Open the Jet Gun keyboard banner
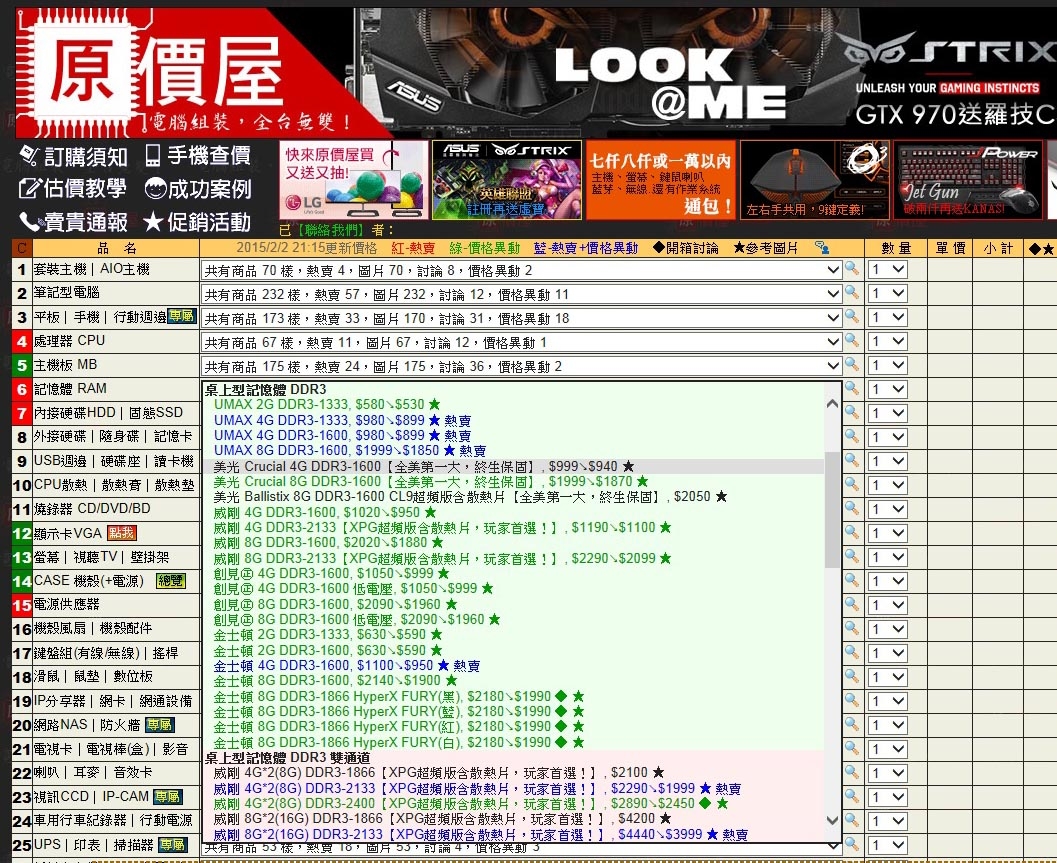The height and width of the screenshot is (863, 1057). [x=967, y=180]
